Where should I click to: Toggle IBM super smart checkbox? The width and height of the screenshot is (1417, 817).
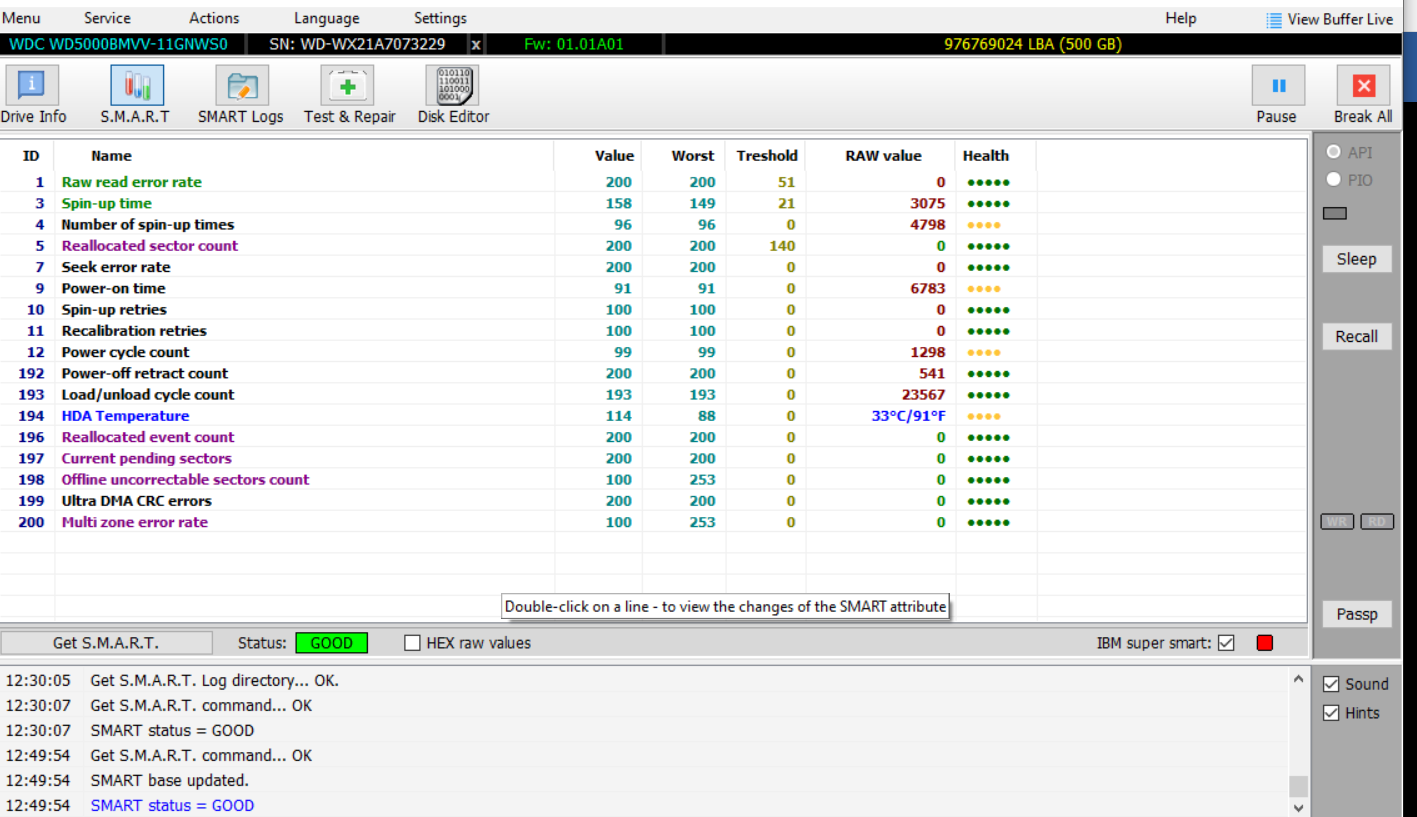[1227, 643]
